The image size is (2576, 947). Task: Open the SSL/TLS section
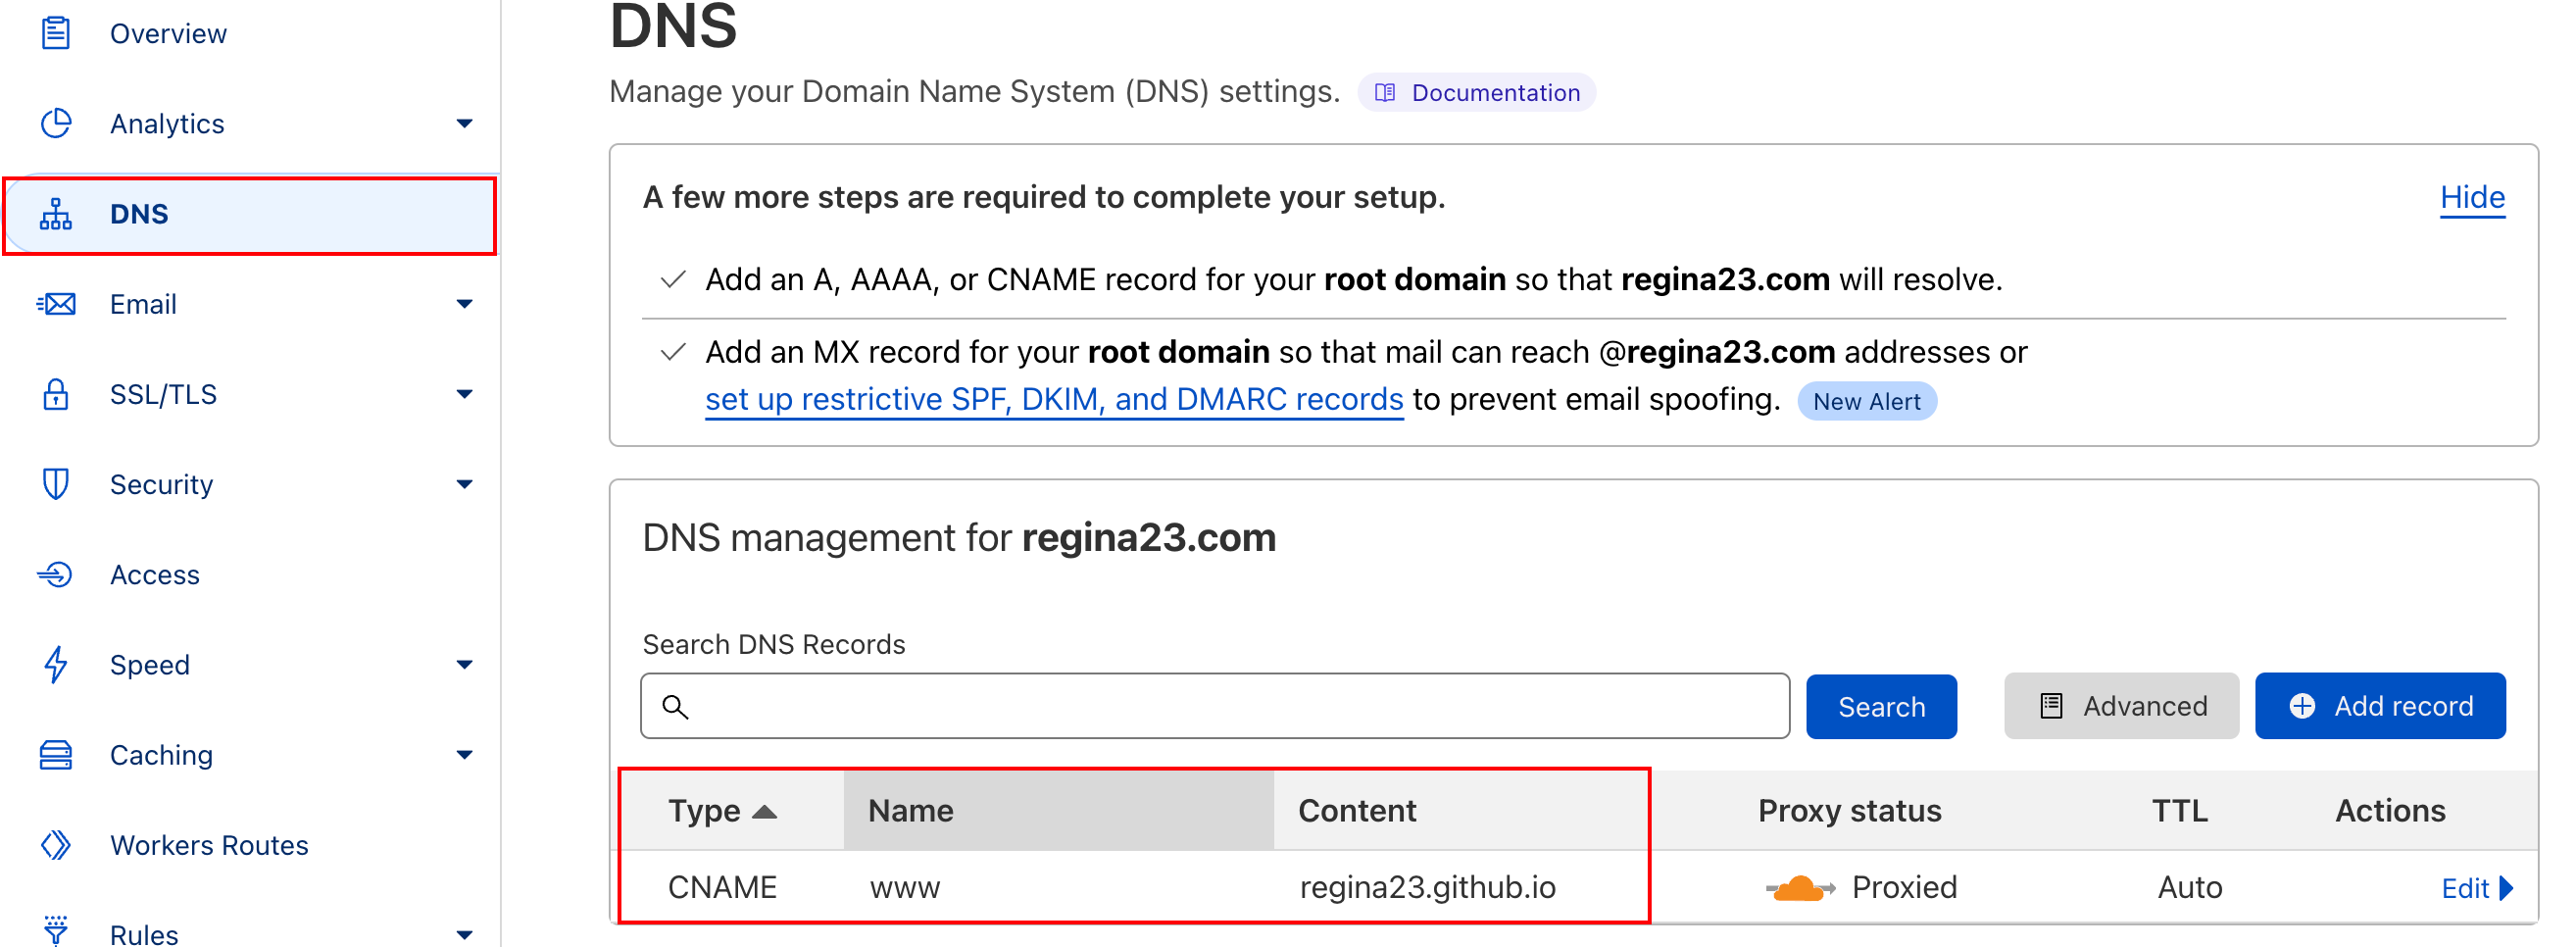pyautogui.click(x=163, y=394)
